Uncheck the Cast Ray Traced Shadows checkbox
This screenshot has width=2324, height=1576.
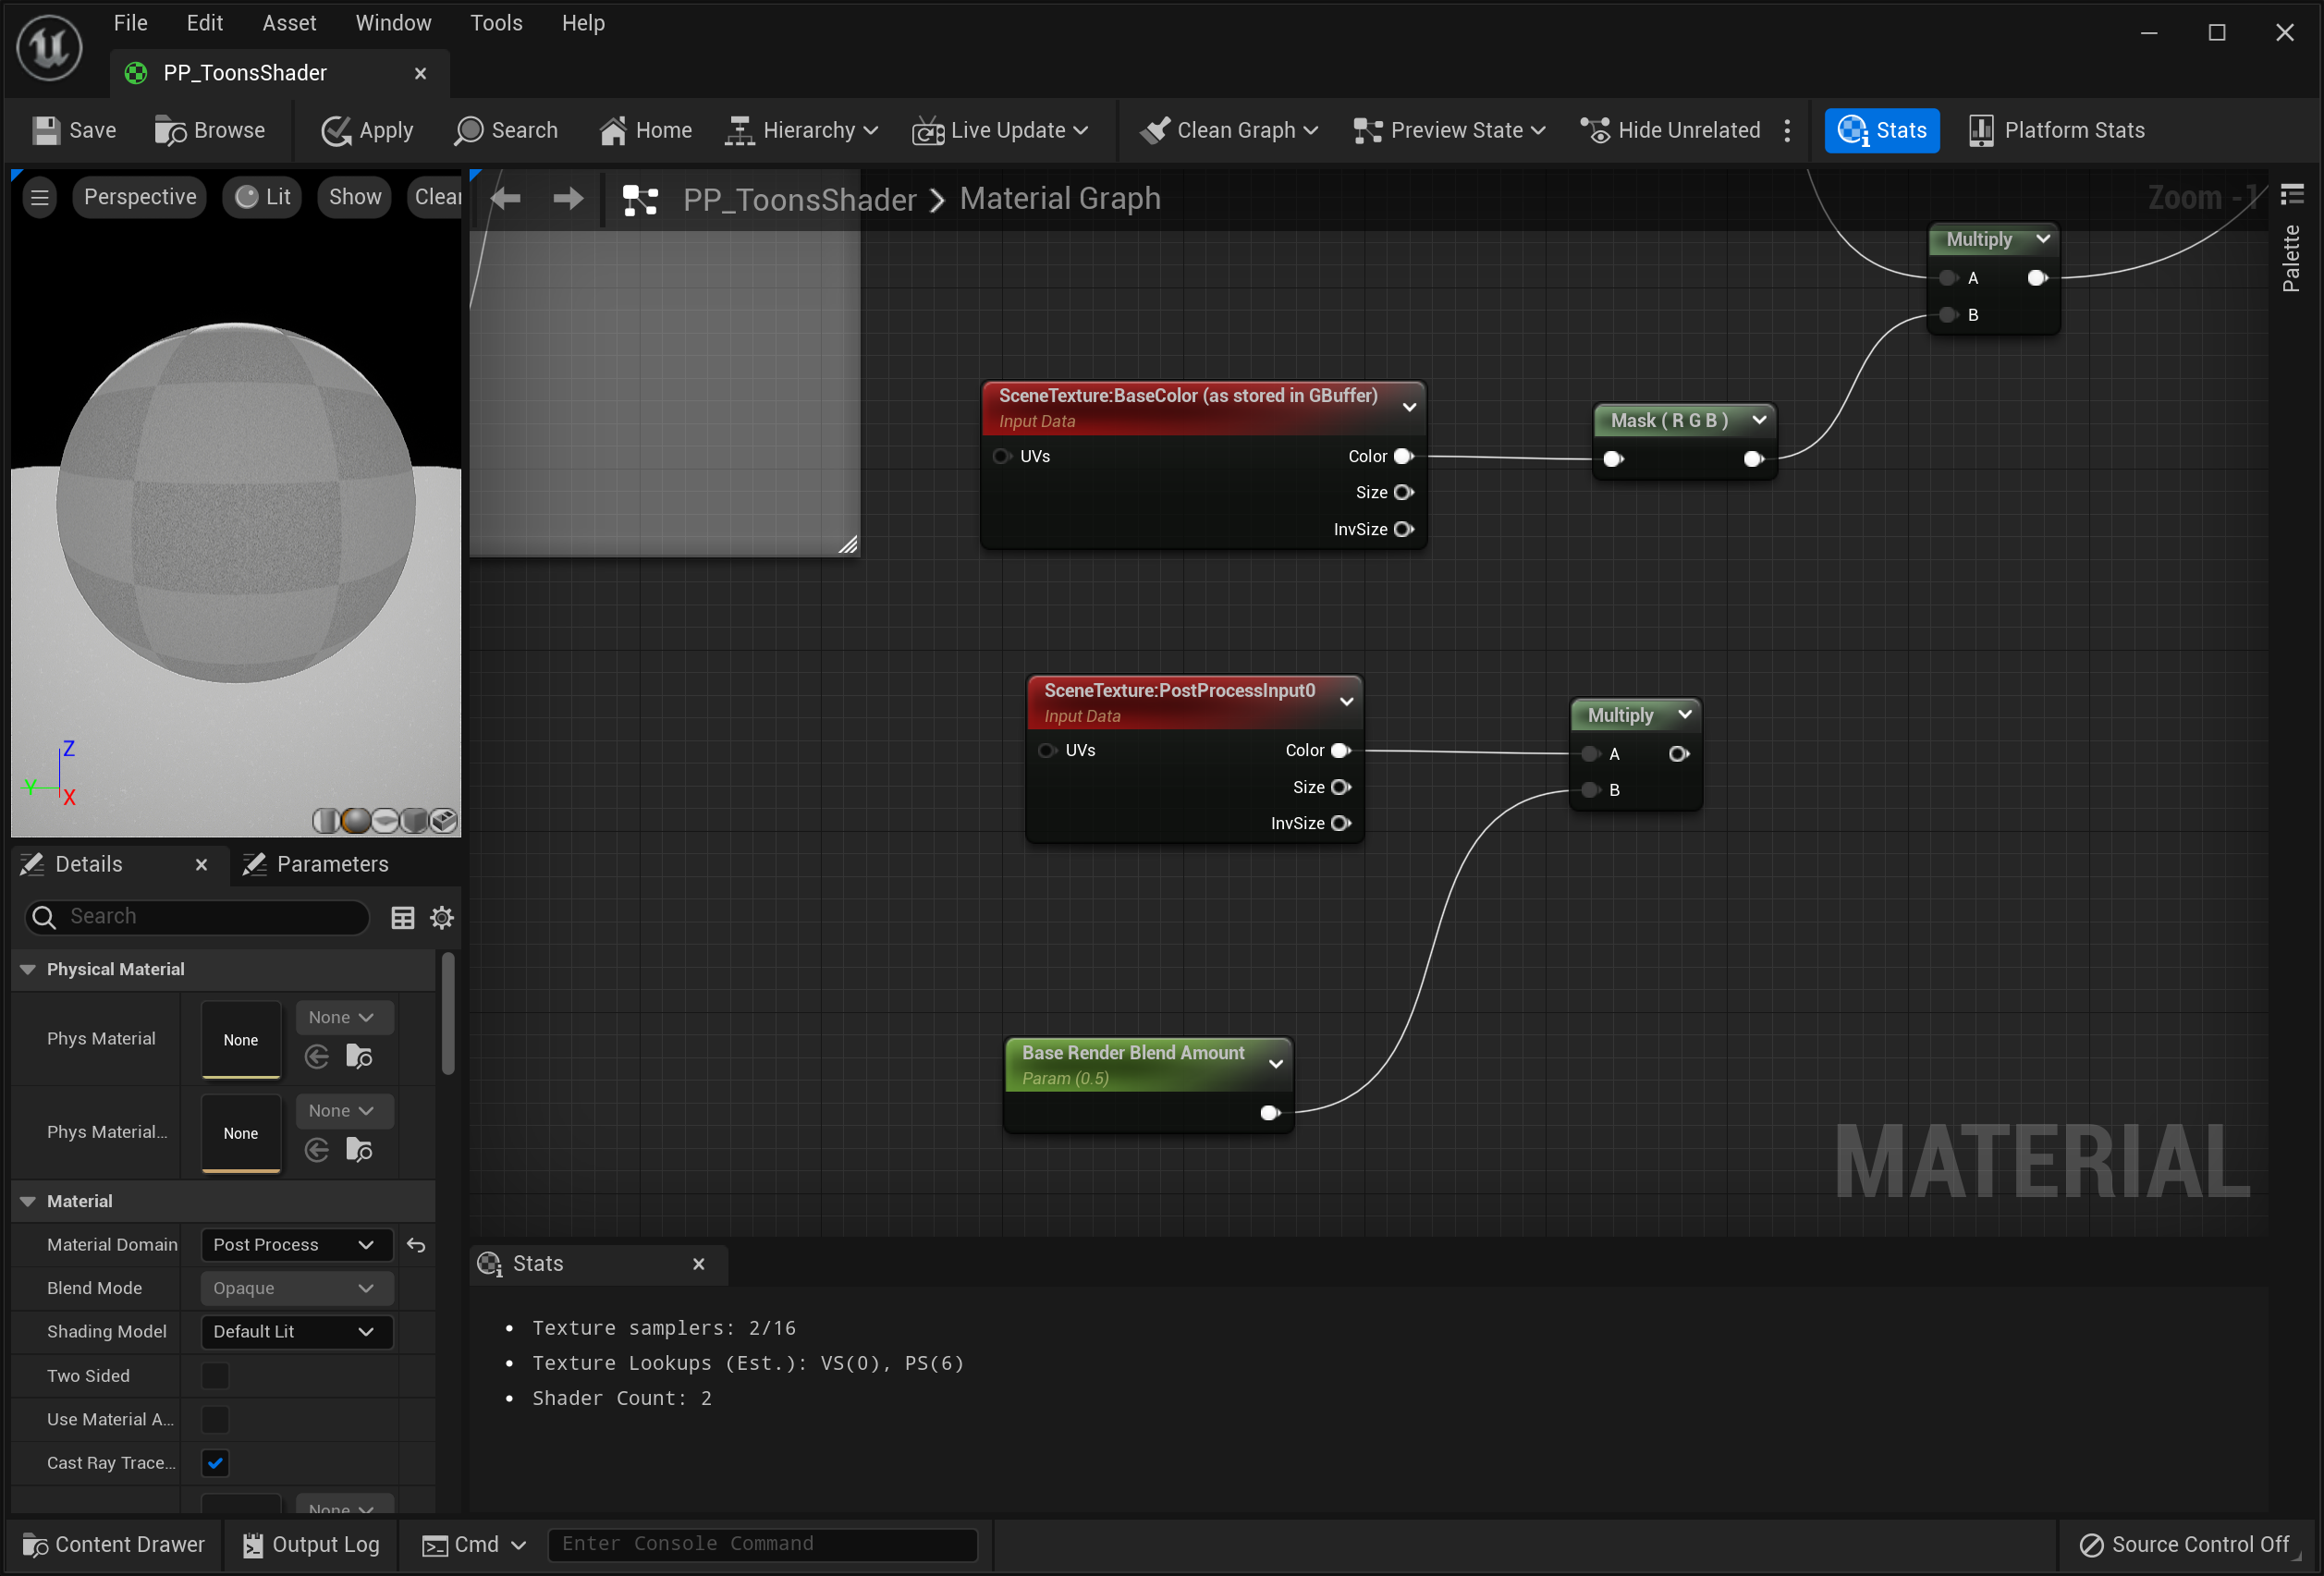coord(215,1463)
